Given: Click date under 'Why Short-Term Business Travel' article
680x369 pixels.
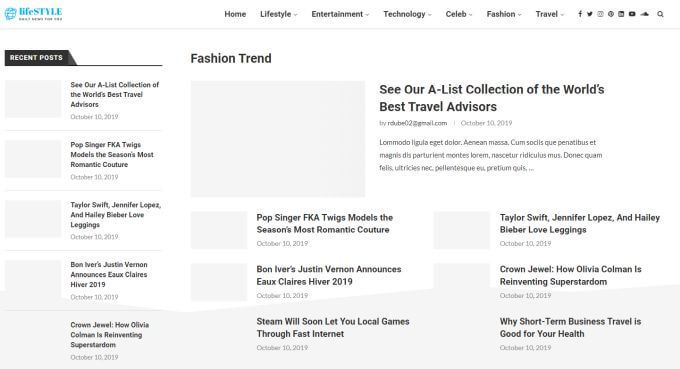Looking at the screenshot, I should point(525,348).
